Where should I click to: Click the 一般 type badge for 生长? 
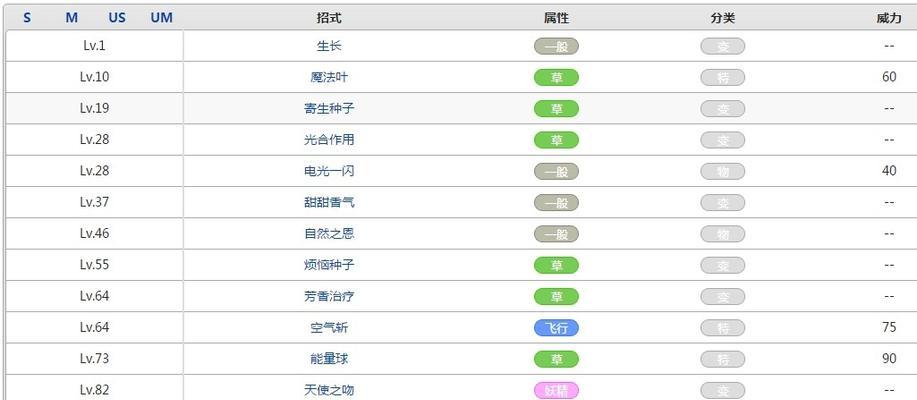556,46
